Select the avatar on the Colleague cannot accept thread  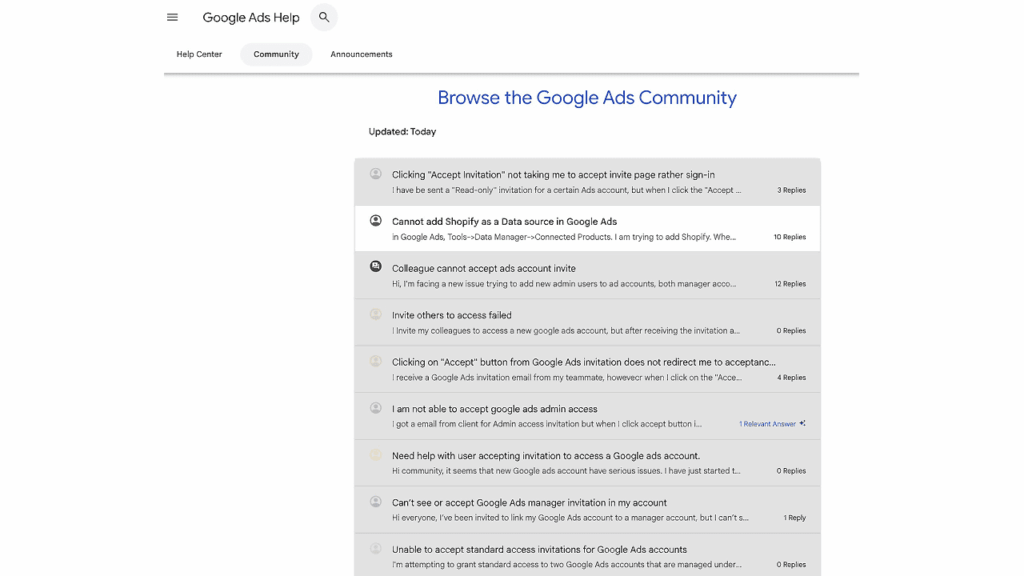[x=374, y=268]
